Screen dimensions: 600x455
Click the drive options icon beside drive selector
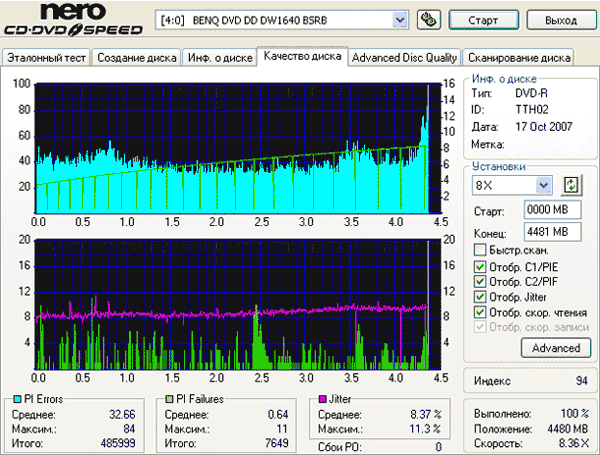[x=429, y=20]
